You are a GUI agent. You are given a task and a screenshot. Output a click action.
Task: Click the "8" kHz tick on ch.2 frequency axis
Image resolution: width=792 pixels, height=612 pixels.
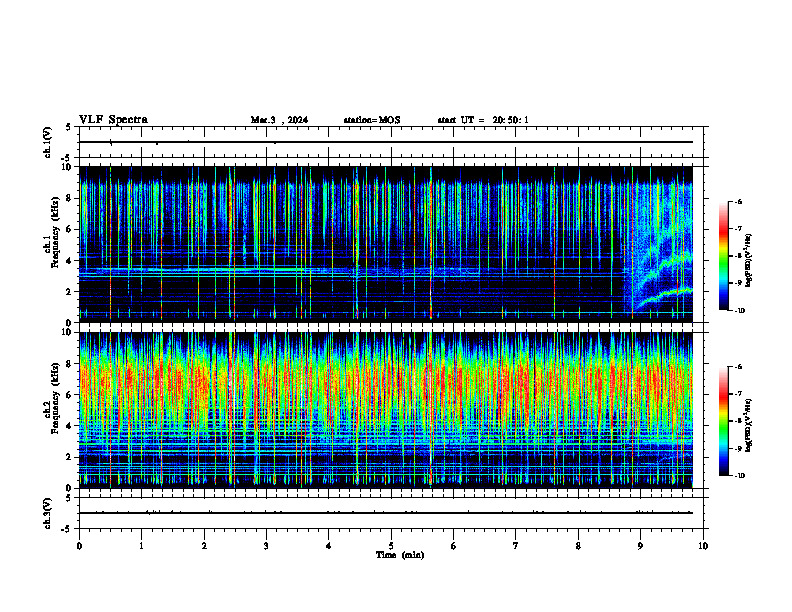(x=71, y=364)
